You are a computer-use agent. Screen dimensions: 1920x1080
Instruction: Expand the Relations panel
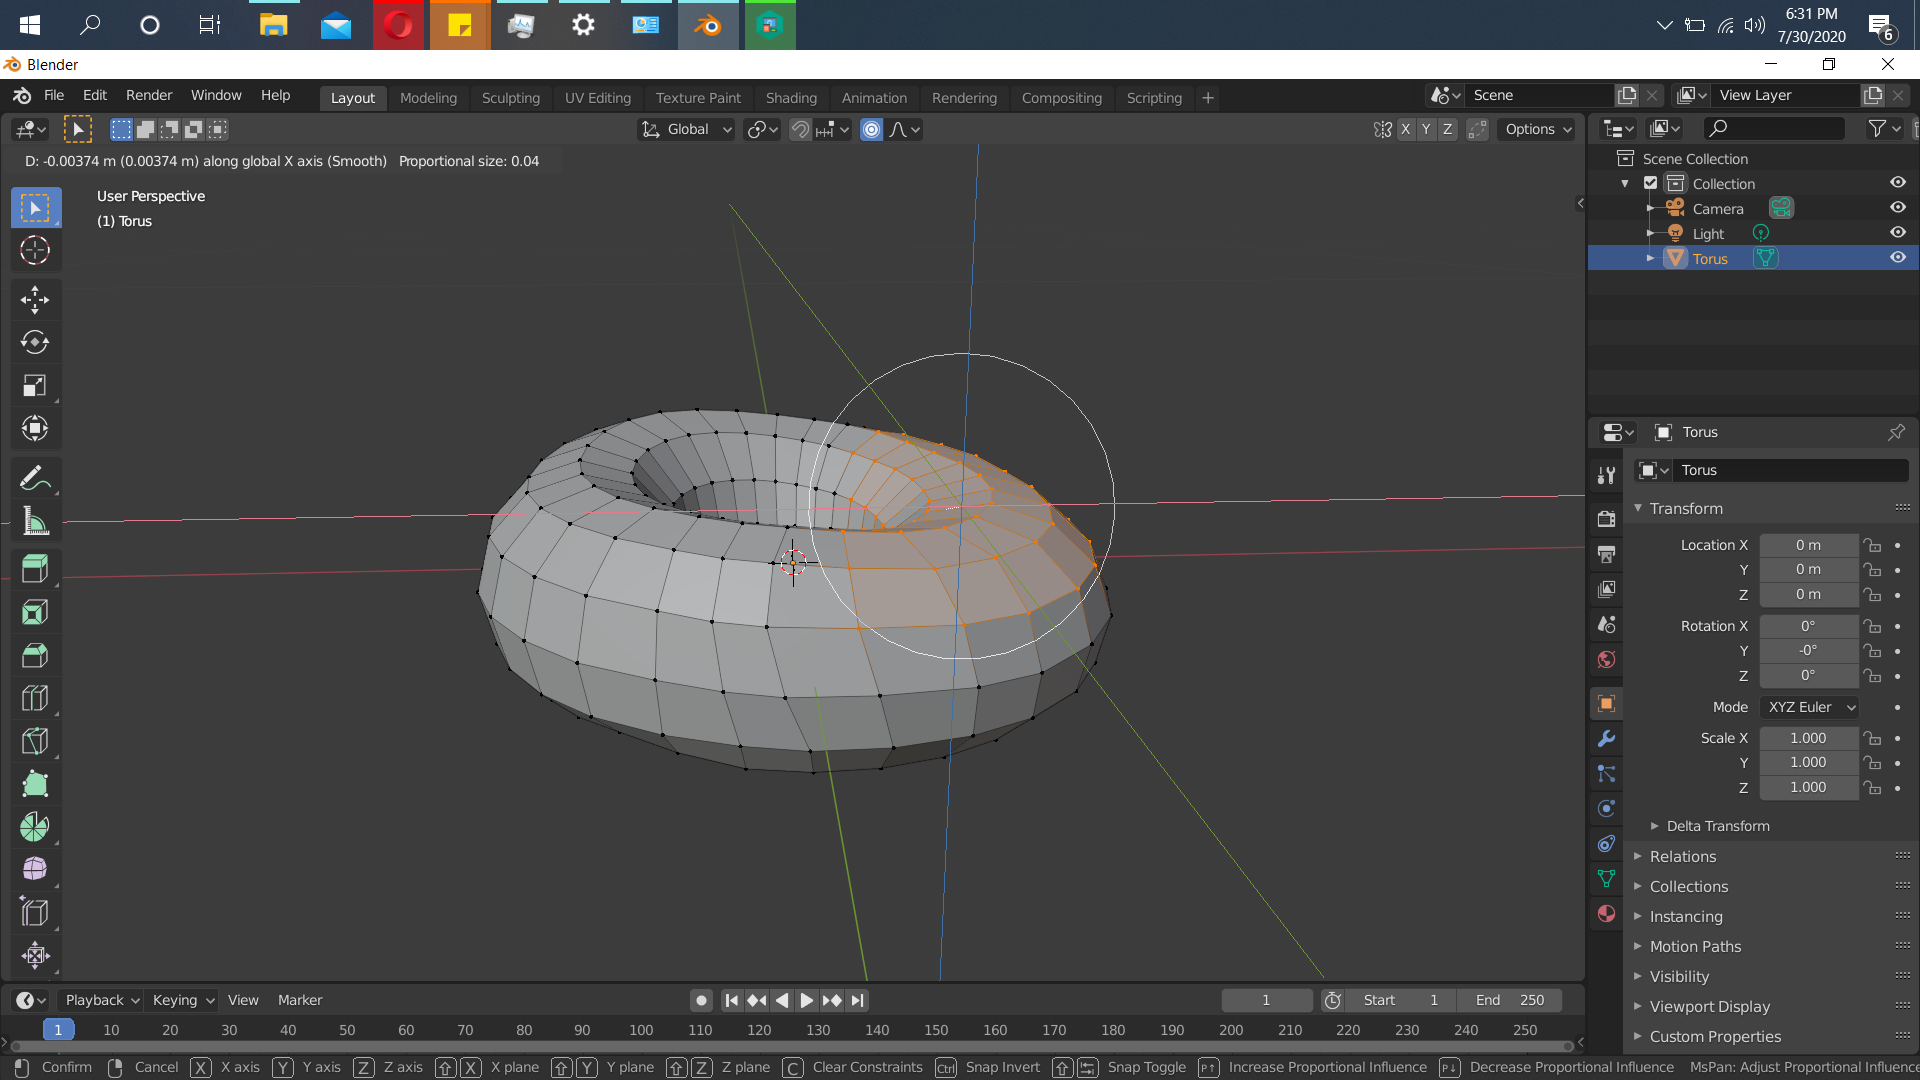click(1682, 857)
